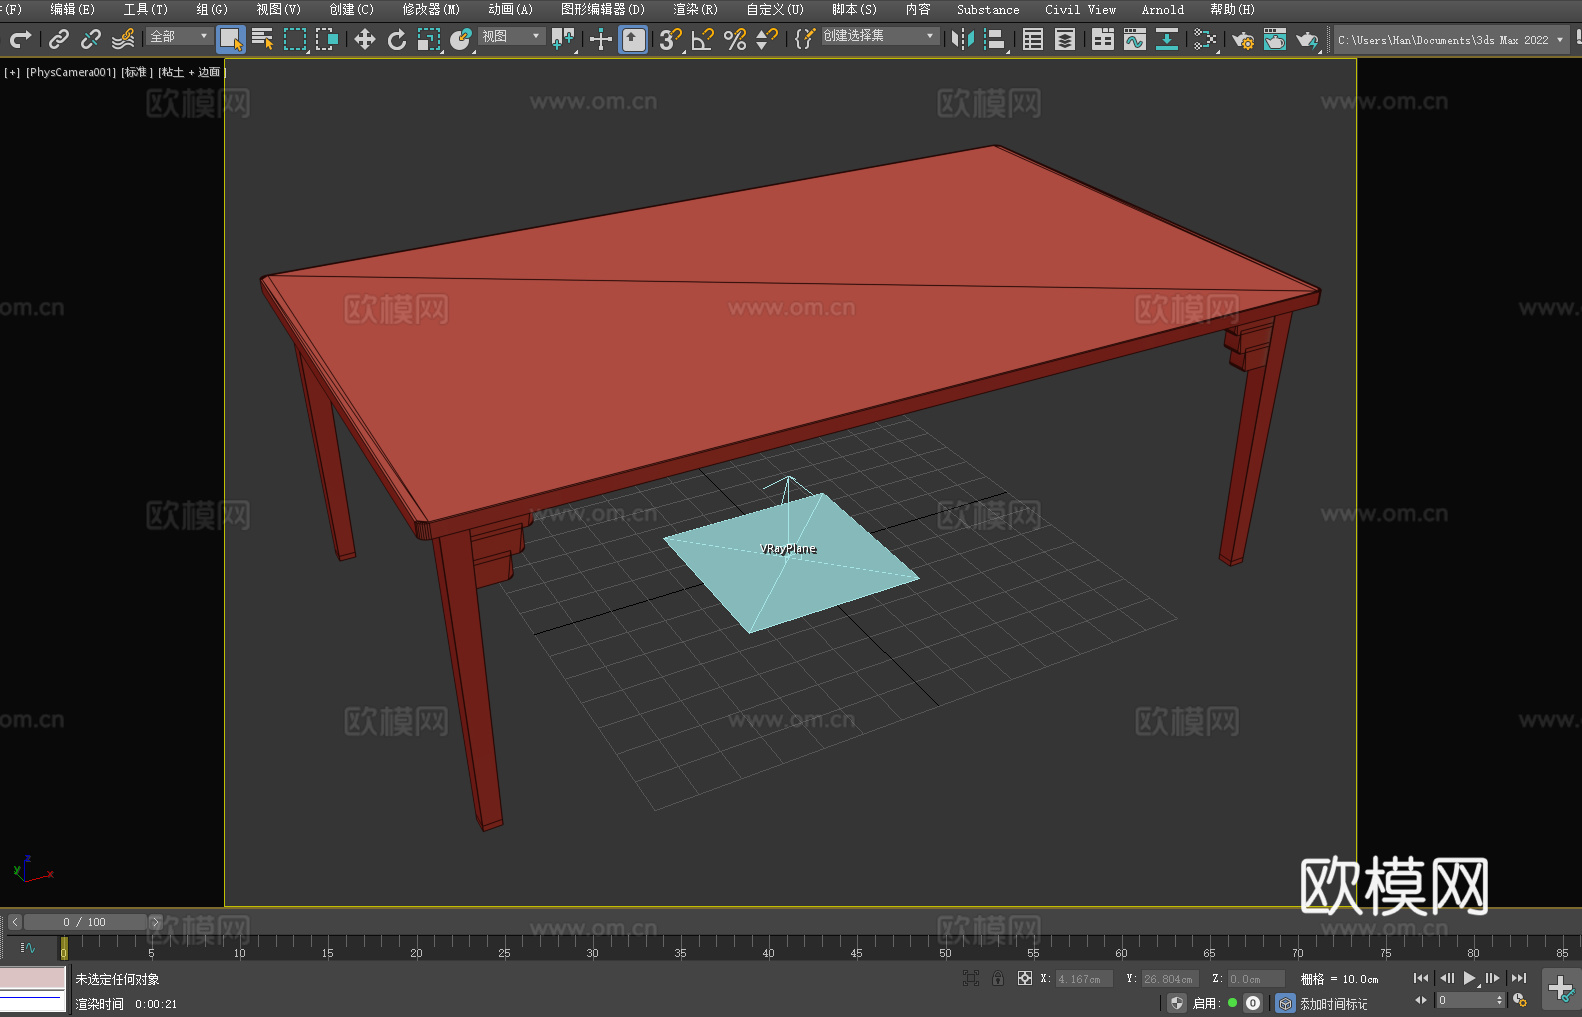This screenshot has height=1017, width=1582.
Task: Click the Use Pivot Point Center icon
Action: click(563, 39)
